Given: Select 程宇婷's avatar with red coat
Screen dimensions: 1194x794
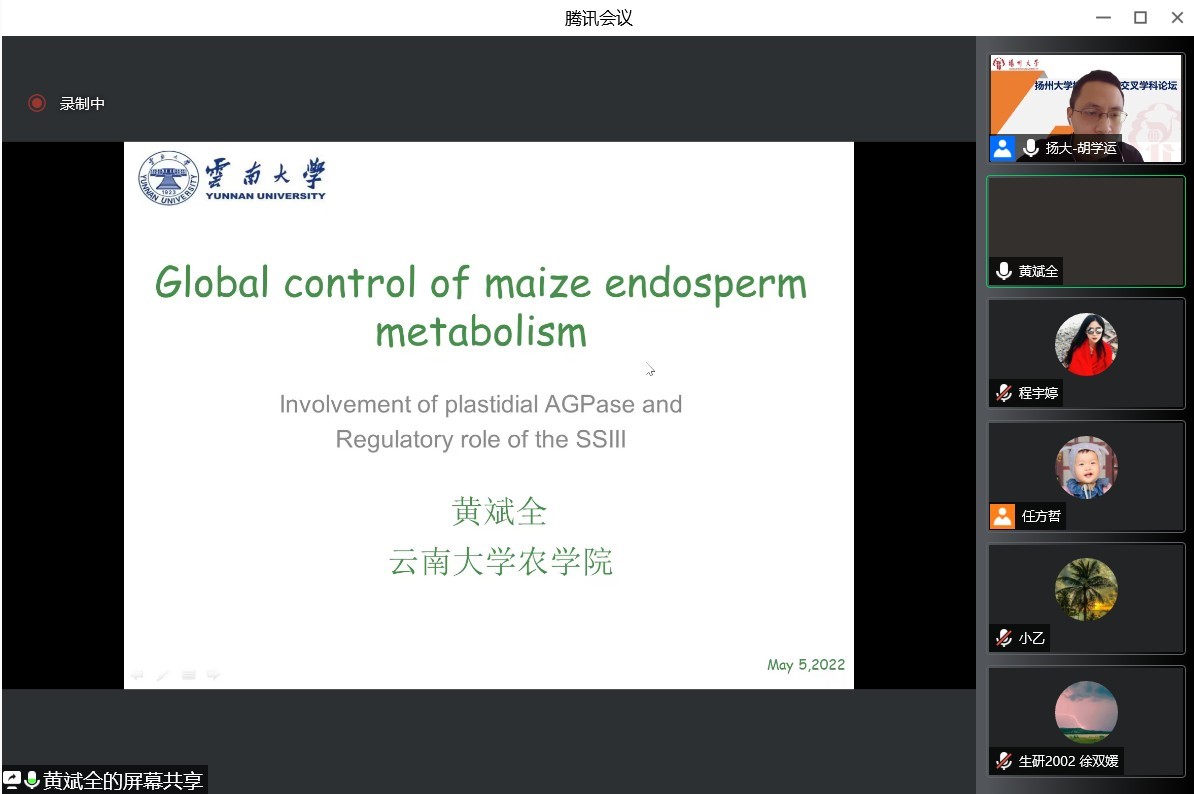Looking at the screenshot, I should click(x=1086, y=344).
